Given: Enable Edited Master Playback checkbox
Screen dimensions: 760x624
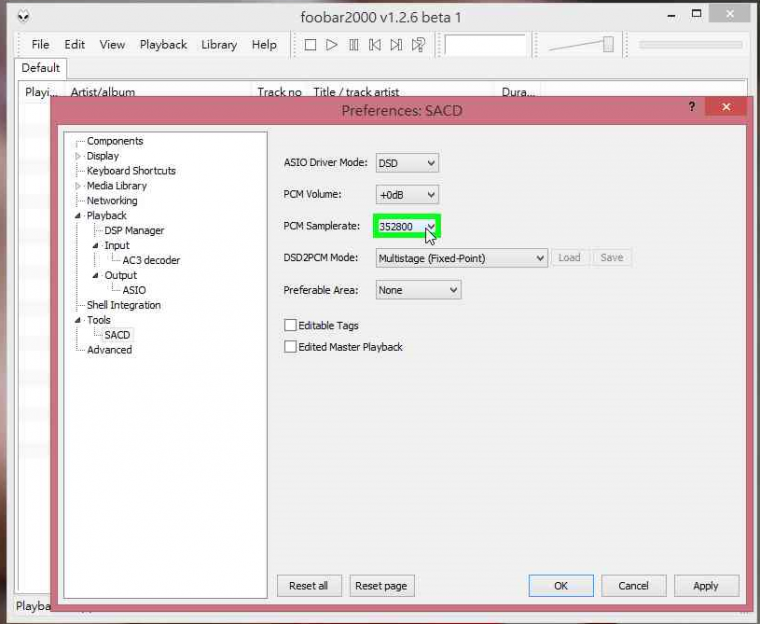Looking at the screenshot, I should tap(290, 347).
